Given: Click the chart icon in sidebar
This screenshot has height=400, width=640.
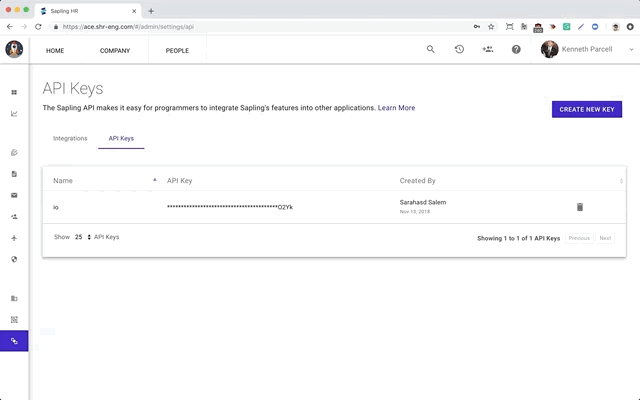Looking at the screenshot, I should [x=14, y=113].
